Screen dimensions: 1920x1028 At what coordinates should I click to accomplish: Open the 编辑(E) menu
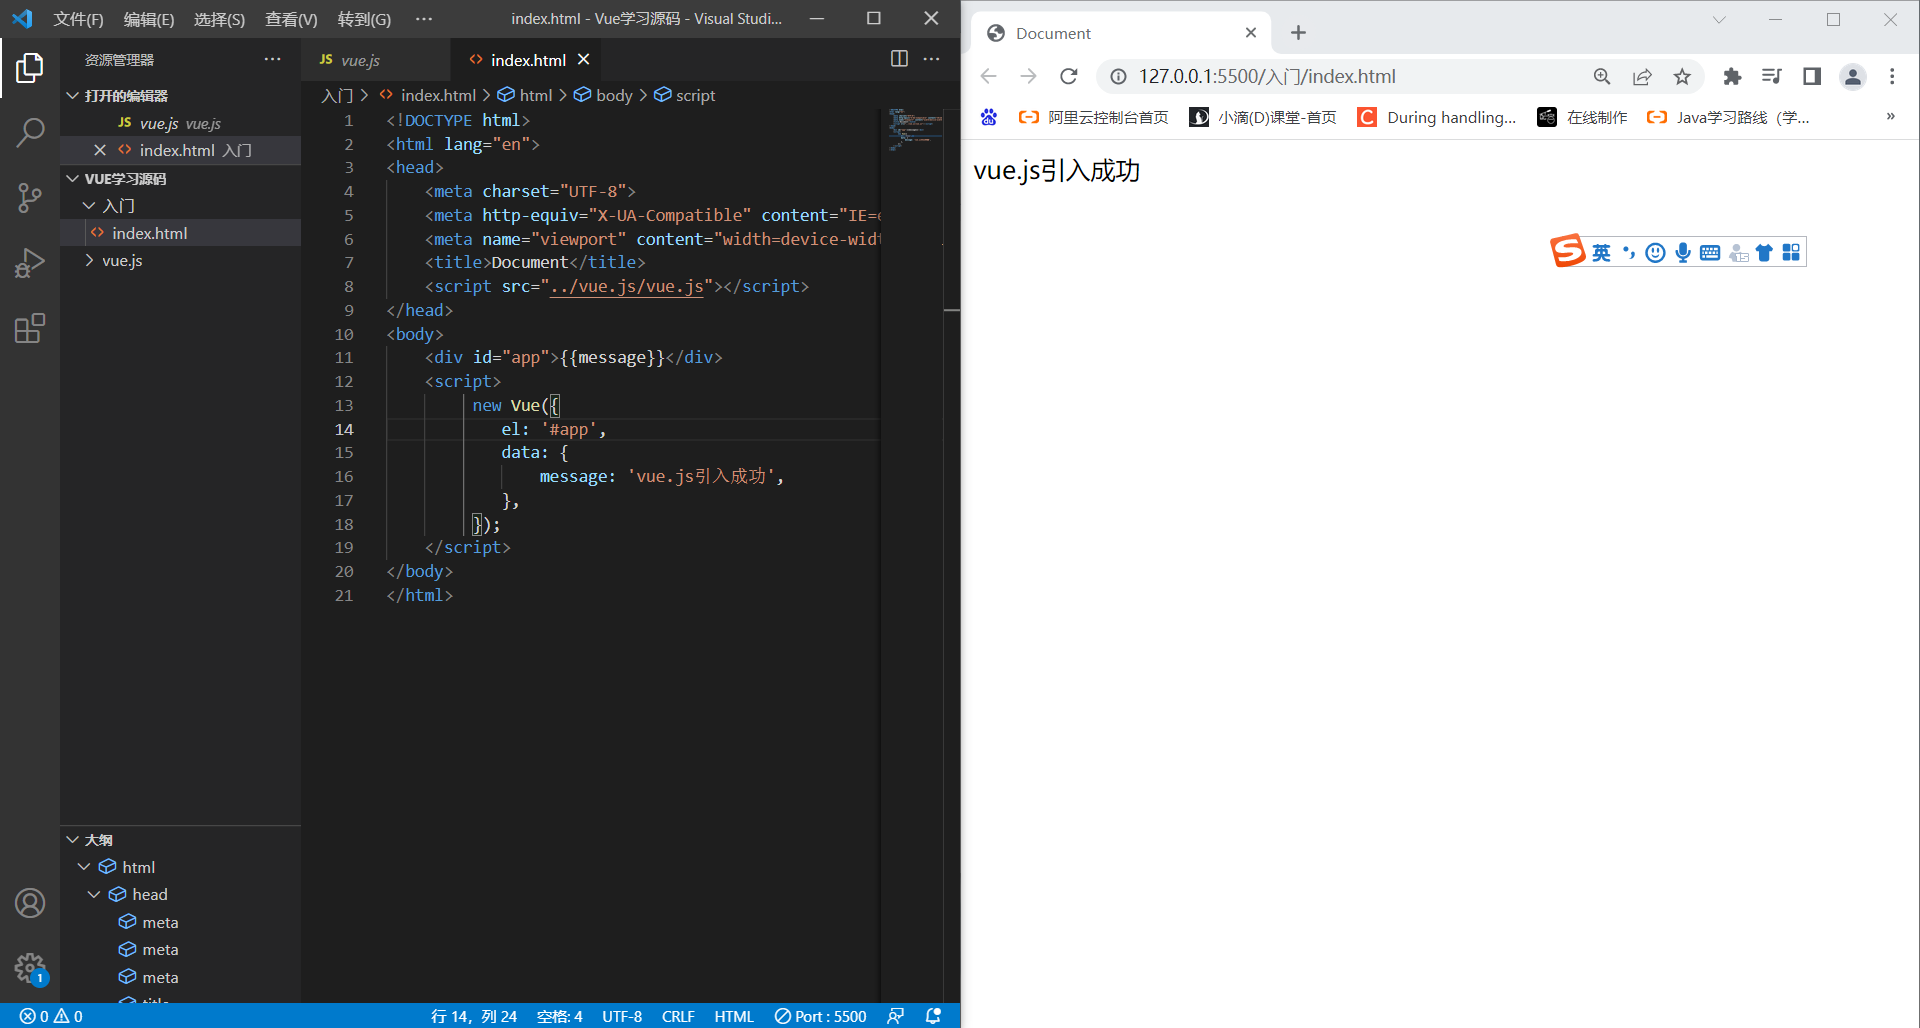pyautogui.click(x=149, y=19)
